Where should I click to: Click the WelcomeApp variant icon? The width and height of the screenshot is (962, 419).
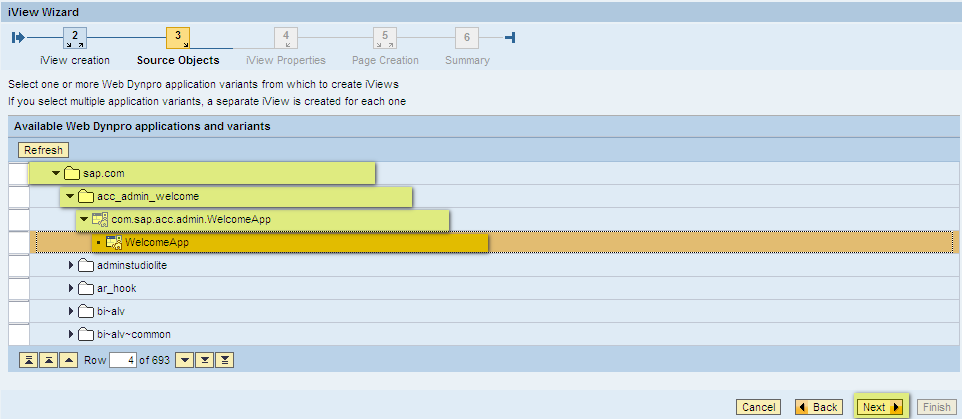coord(114,243)
